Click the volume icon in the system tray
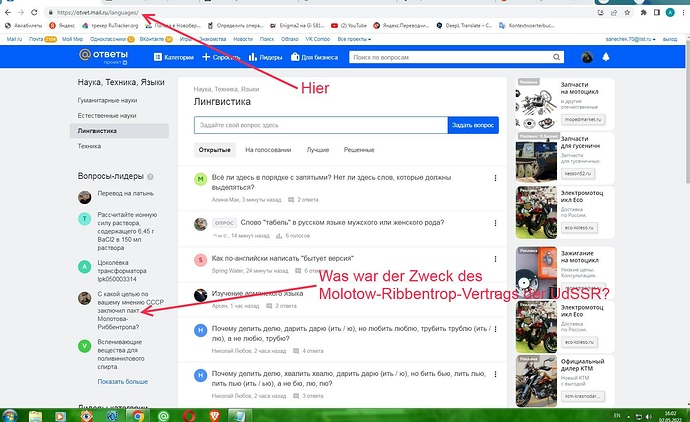Screen dimensions: 690x422 coord(649,416)
